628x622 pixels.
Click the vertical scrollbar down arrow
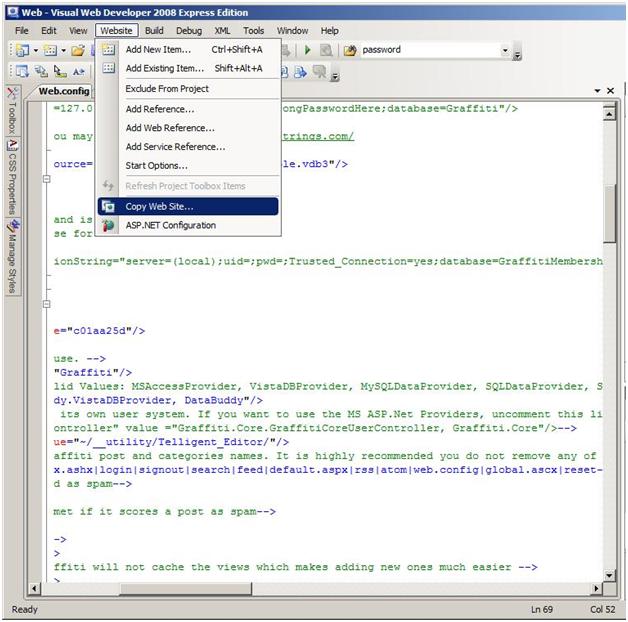609,576
